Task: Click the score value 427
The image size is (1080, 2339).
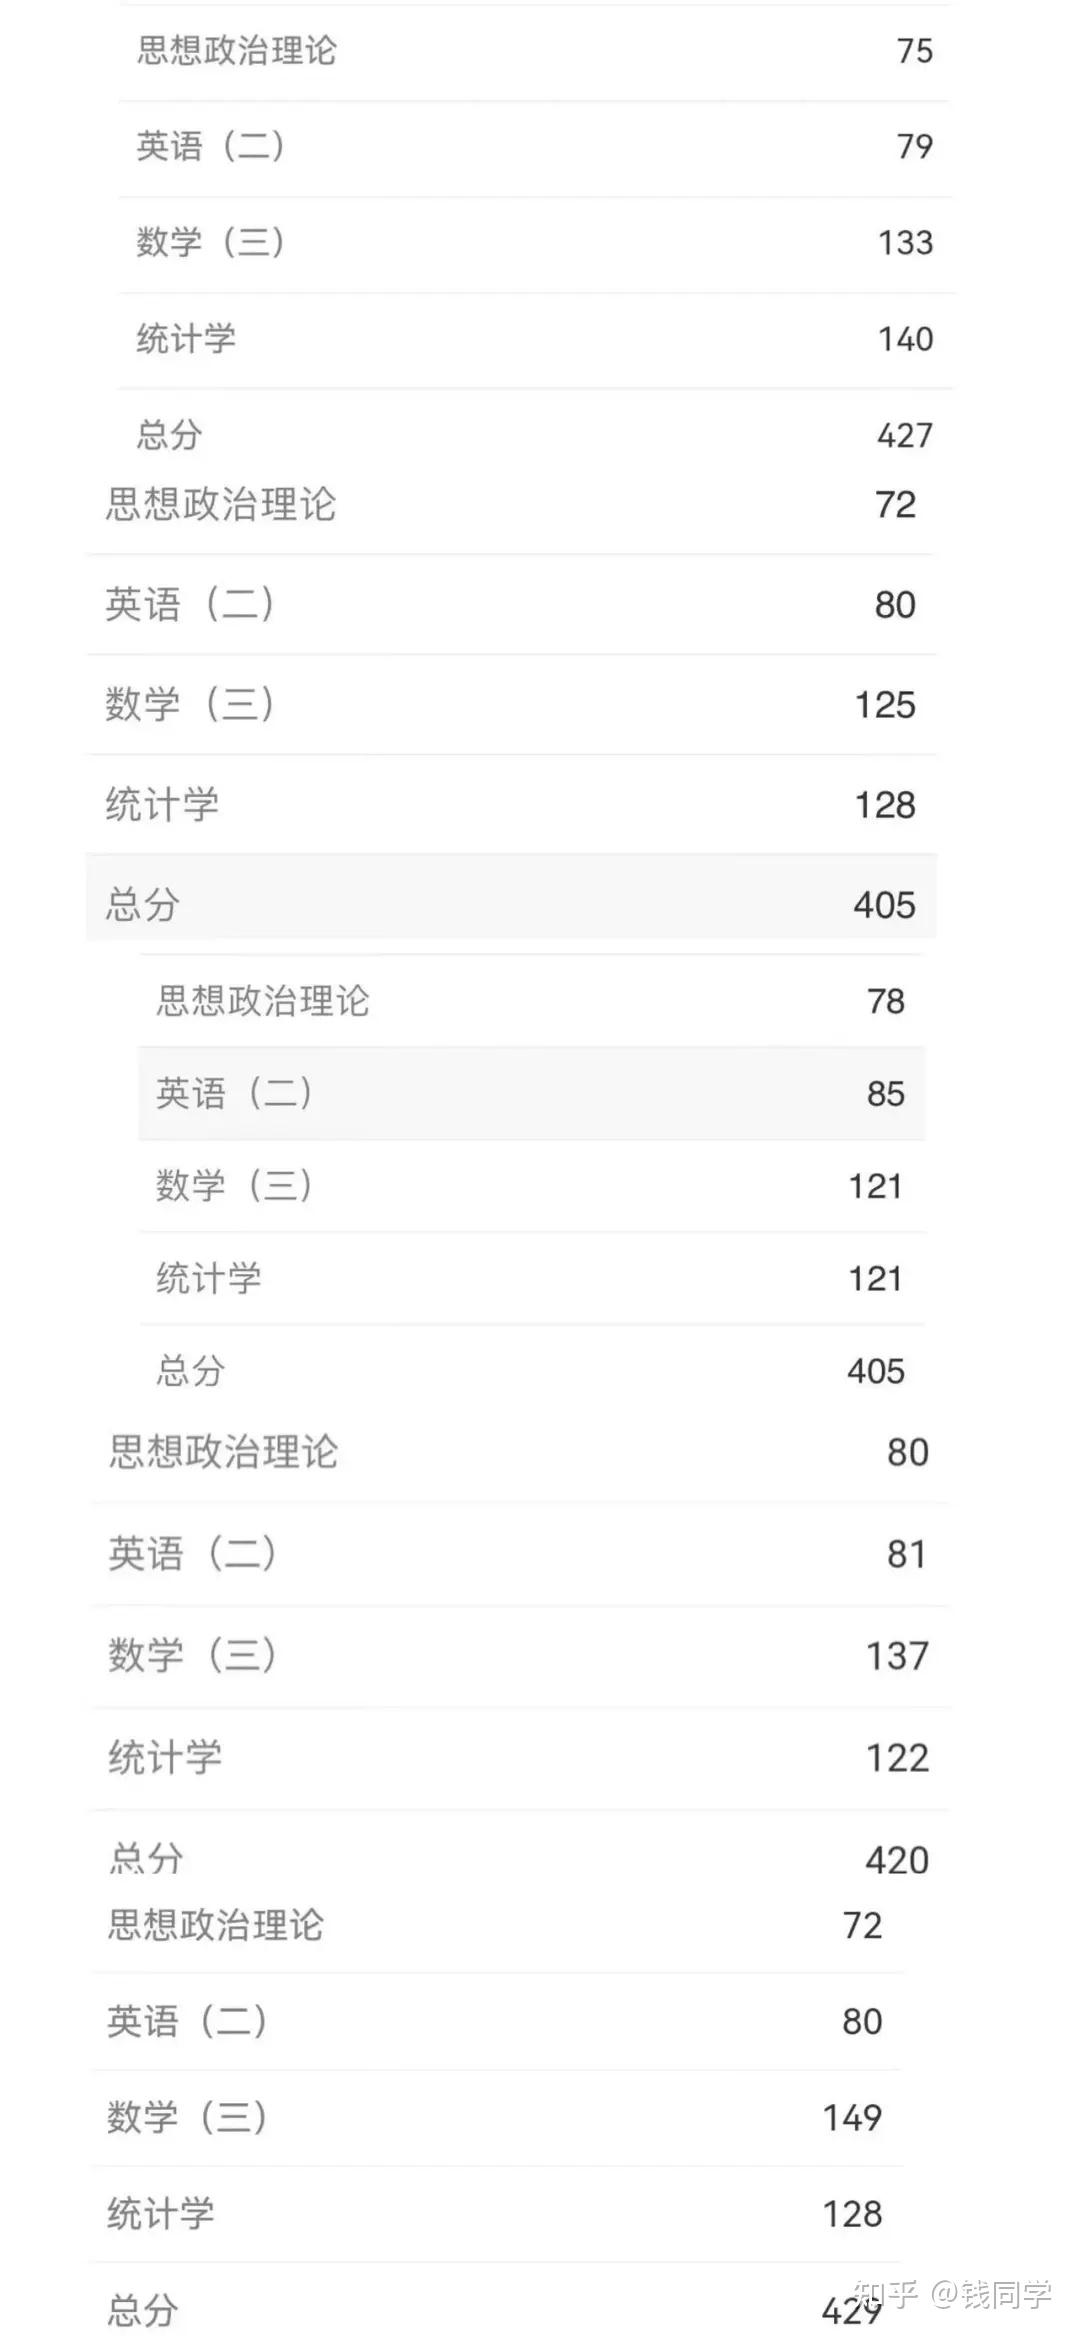Action: [904, 435]
